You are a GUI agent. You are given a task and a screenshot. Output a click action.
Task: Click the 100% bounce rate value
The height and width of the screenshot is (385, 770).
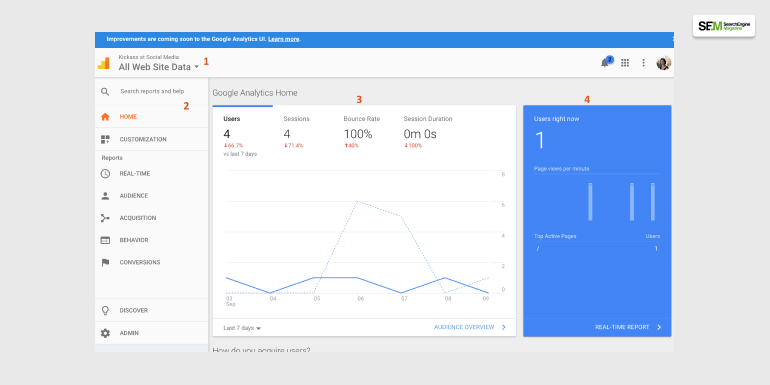(358, 134)
